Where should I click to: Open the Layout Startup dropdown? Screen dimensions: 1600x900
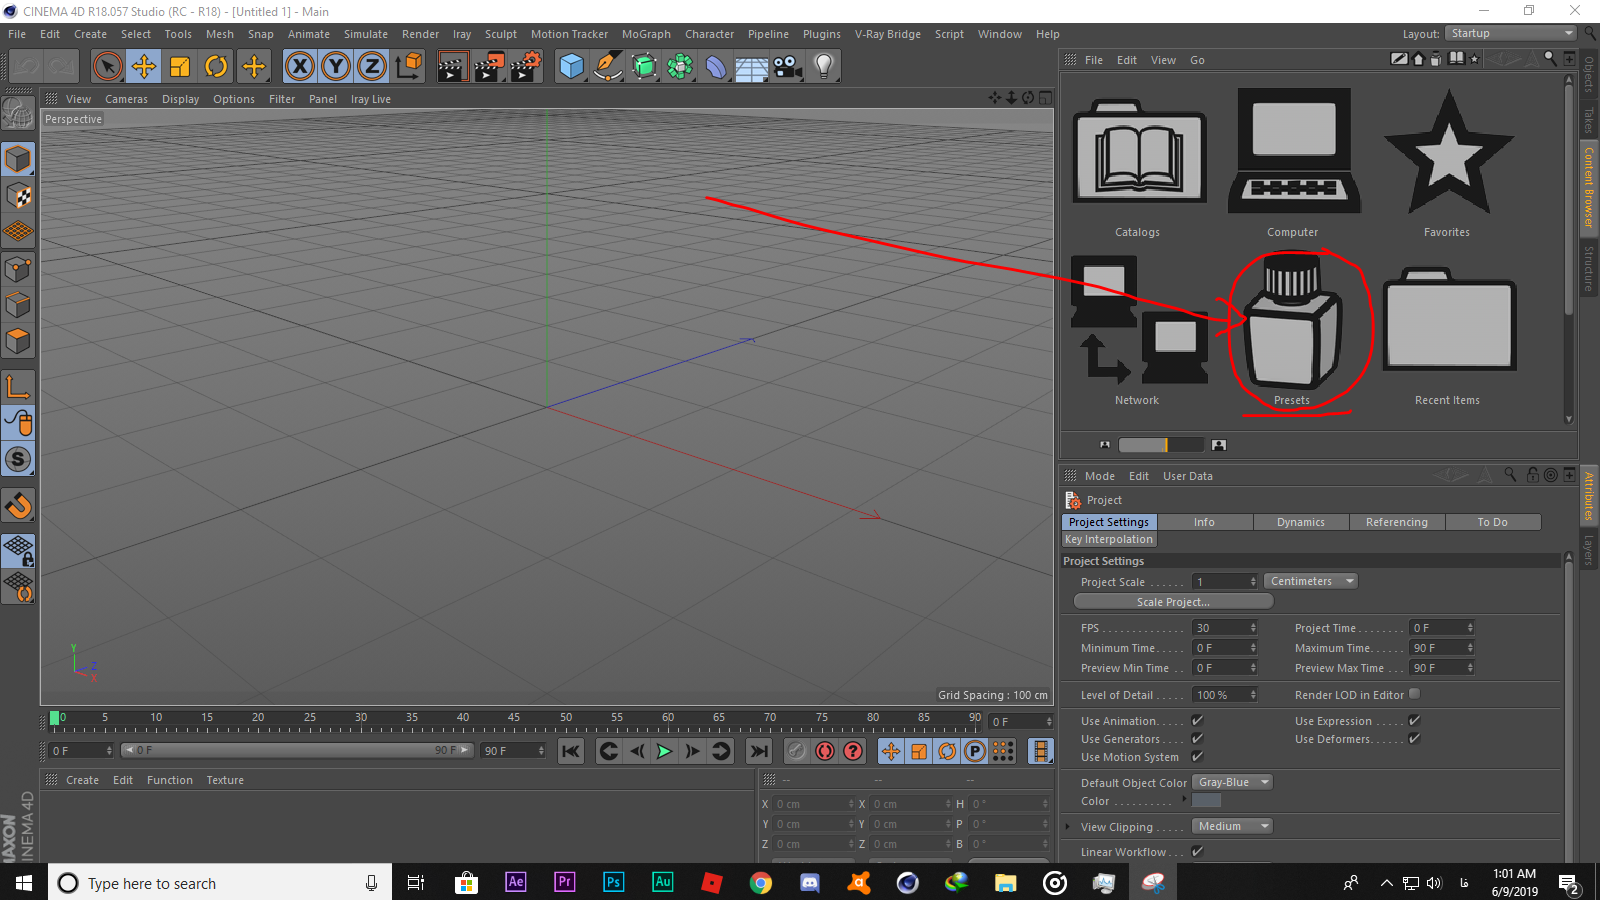(1510, 33)
